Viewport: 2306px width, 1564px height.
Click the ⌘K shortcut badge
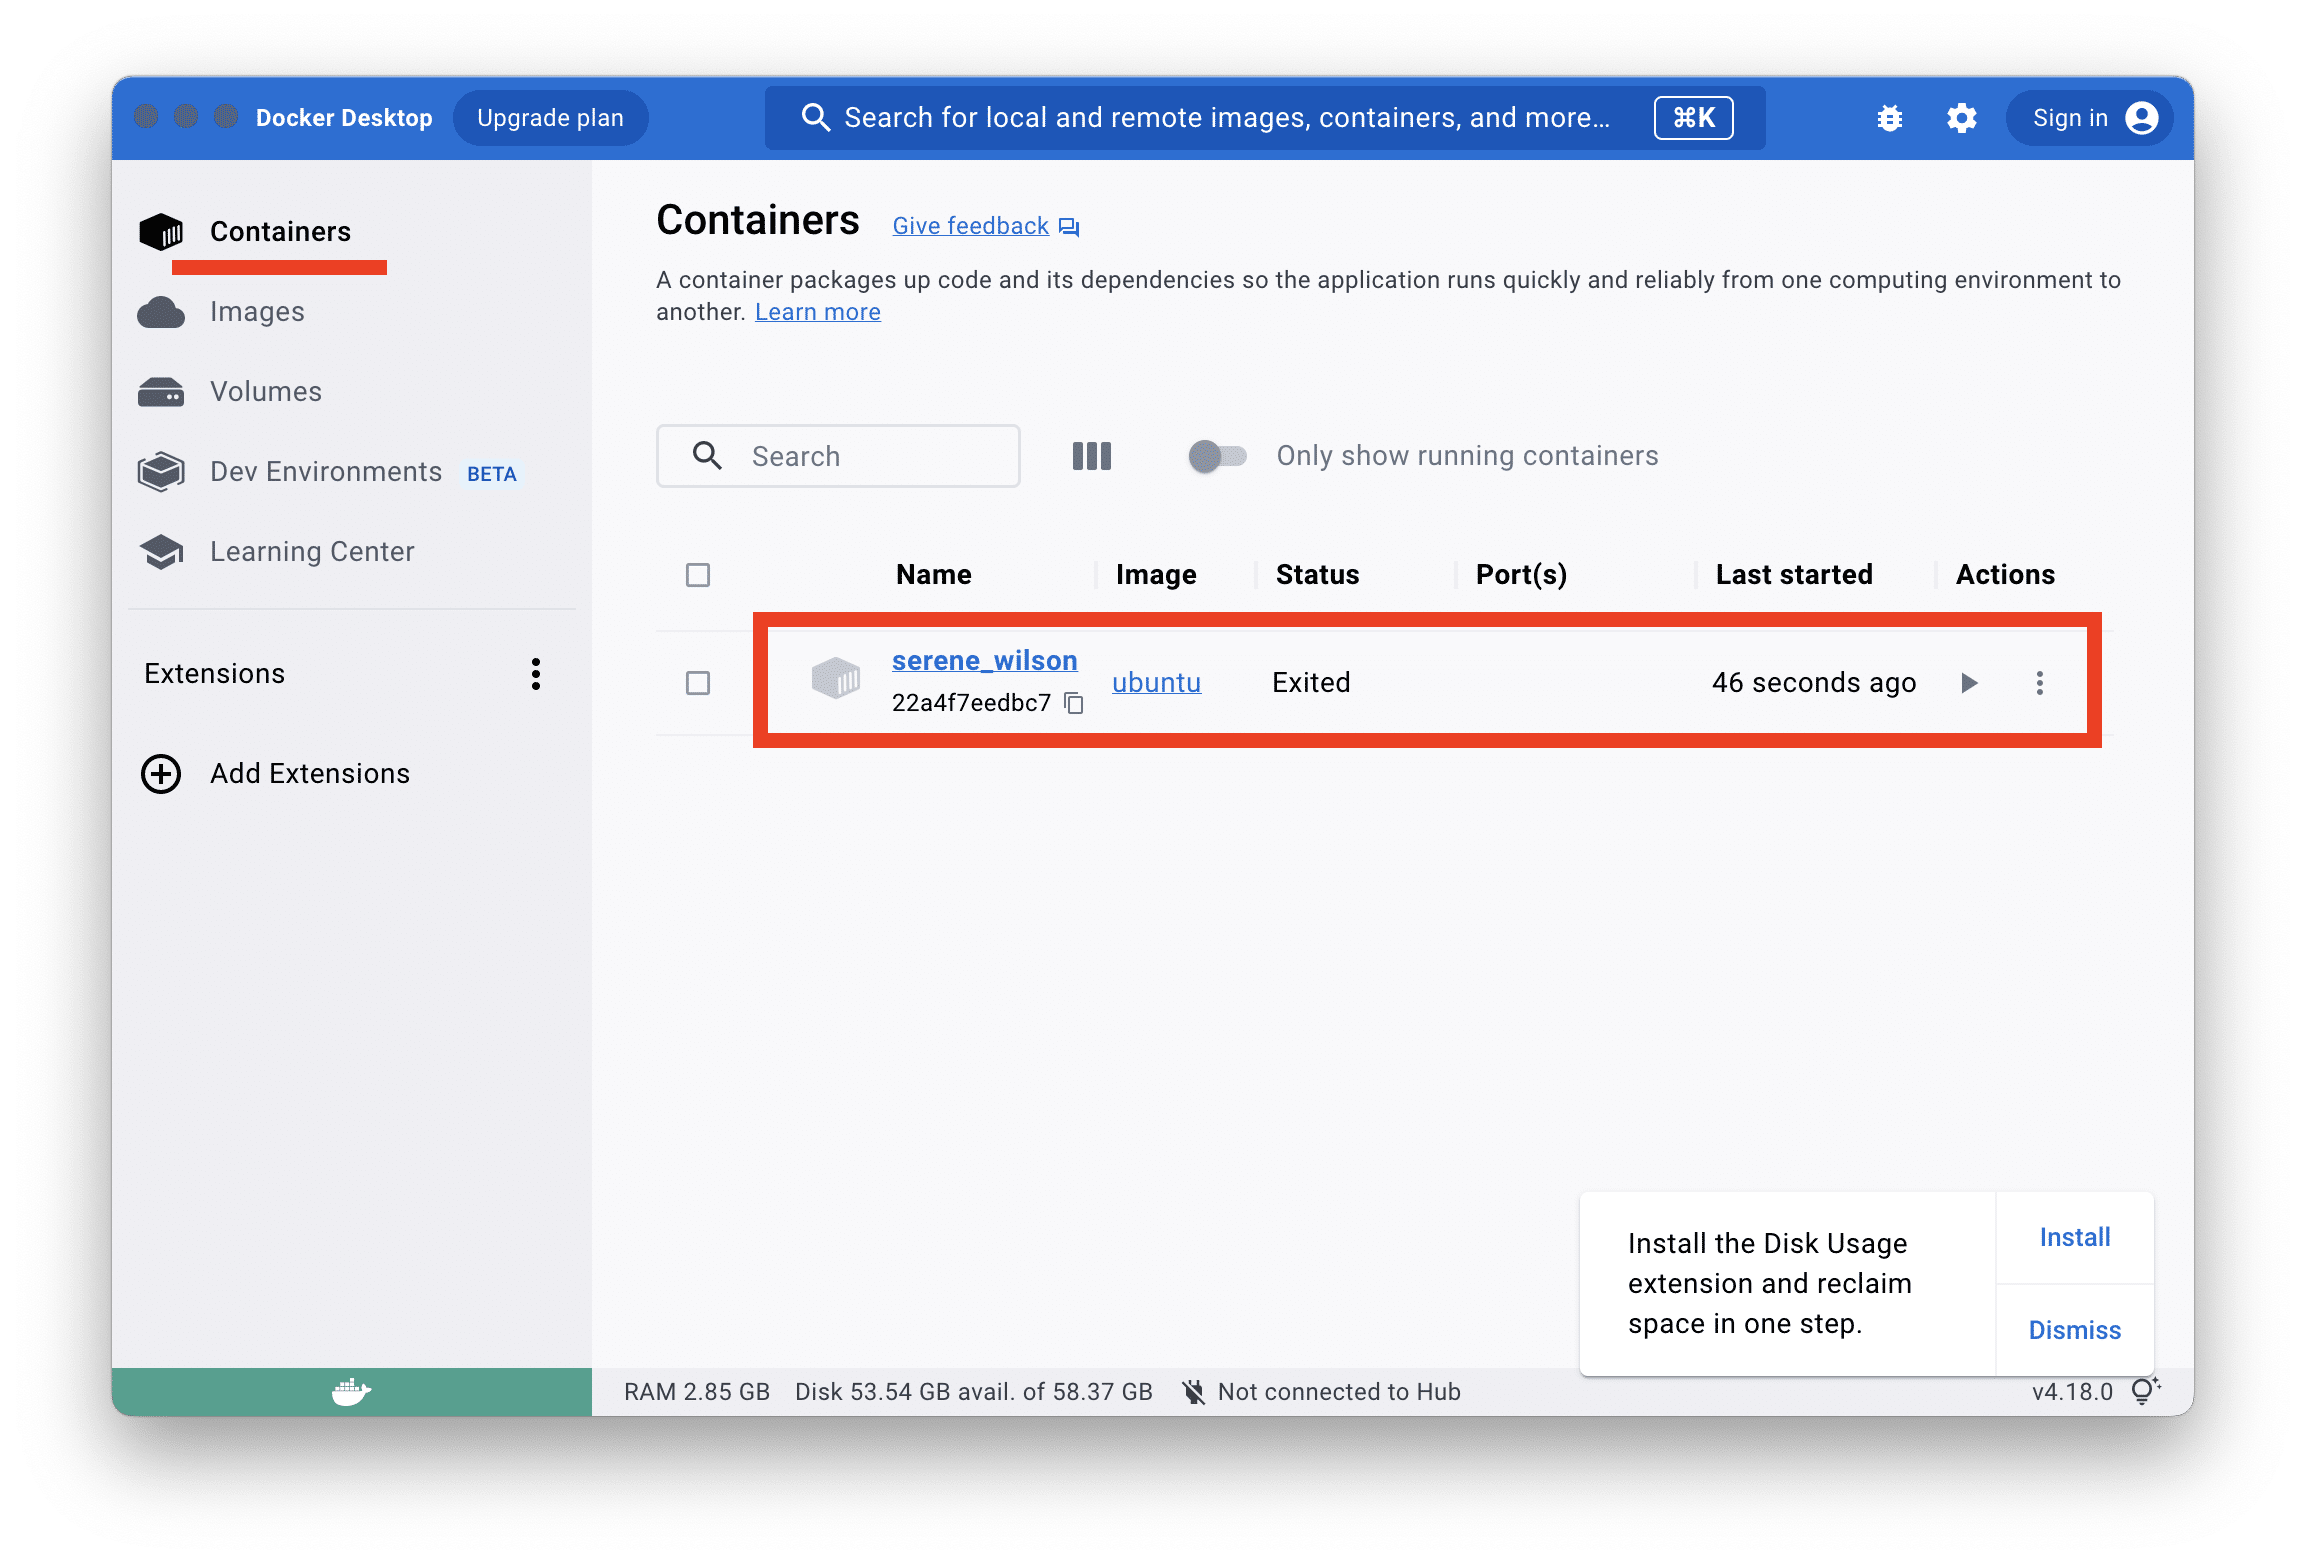(1694, 118)
